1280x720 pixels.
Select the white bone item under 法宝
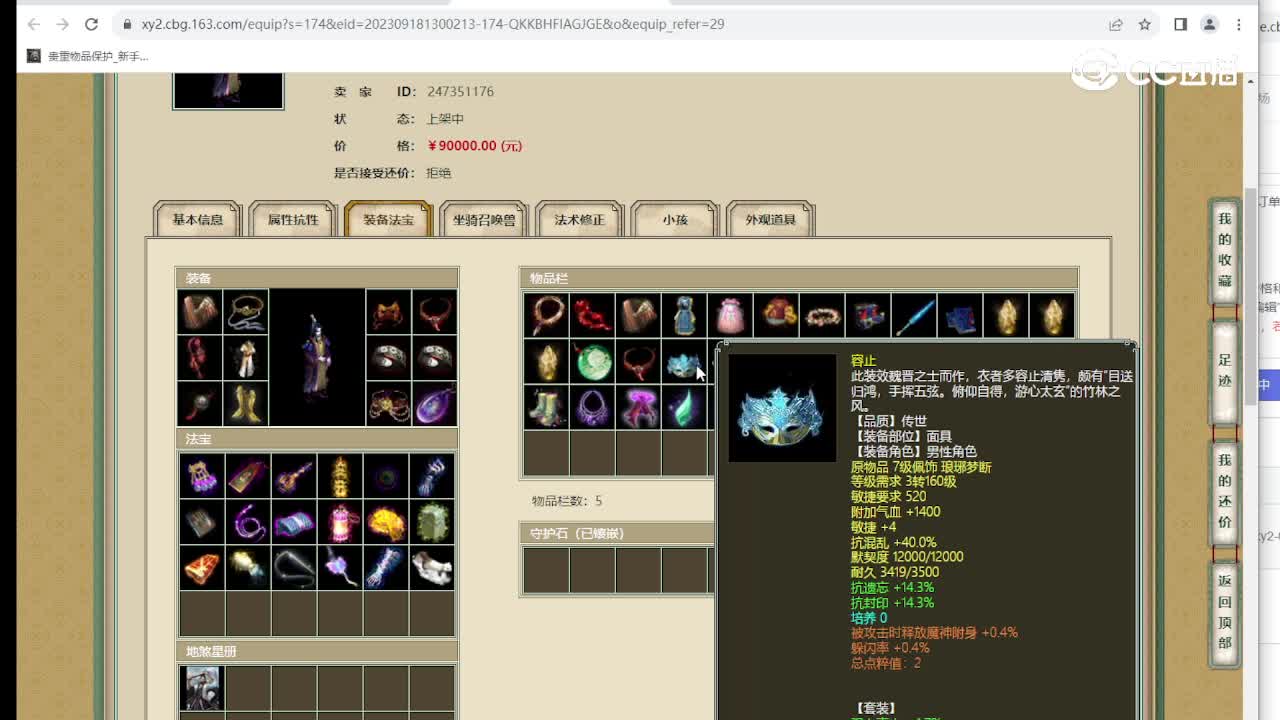pyautogui.click(x=432, y=568)
